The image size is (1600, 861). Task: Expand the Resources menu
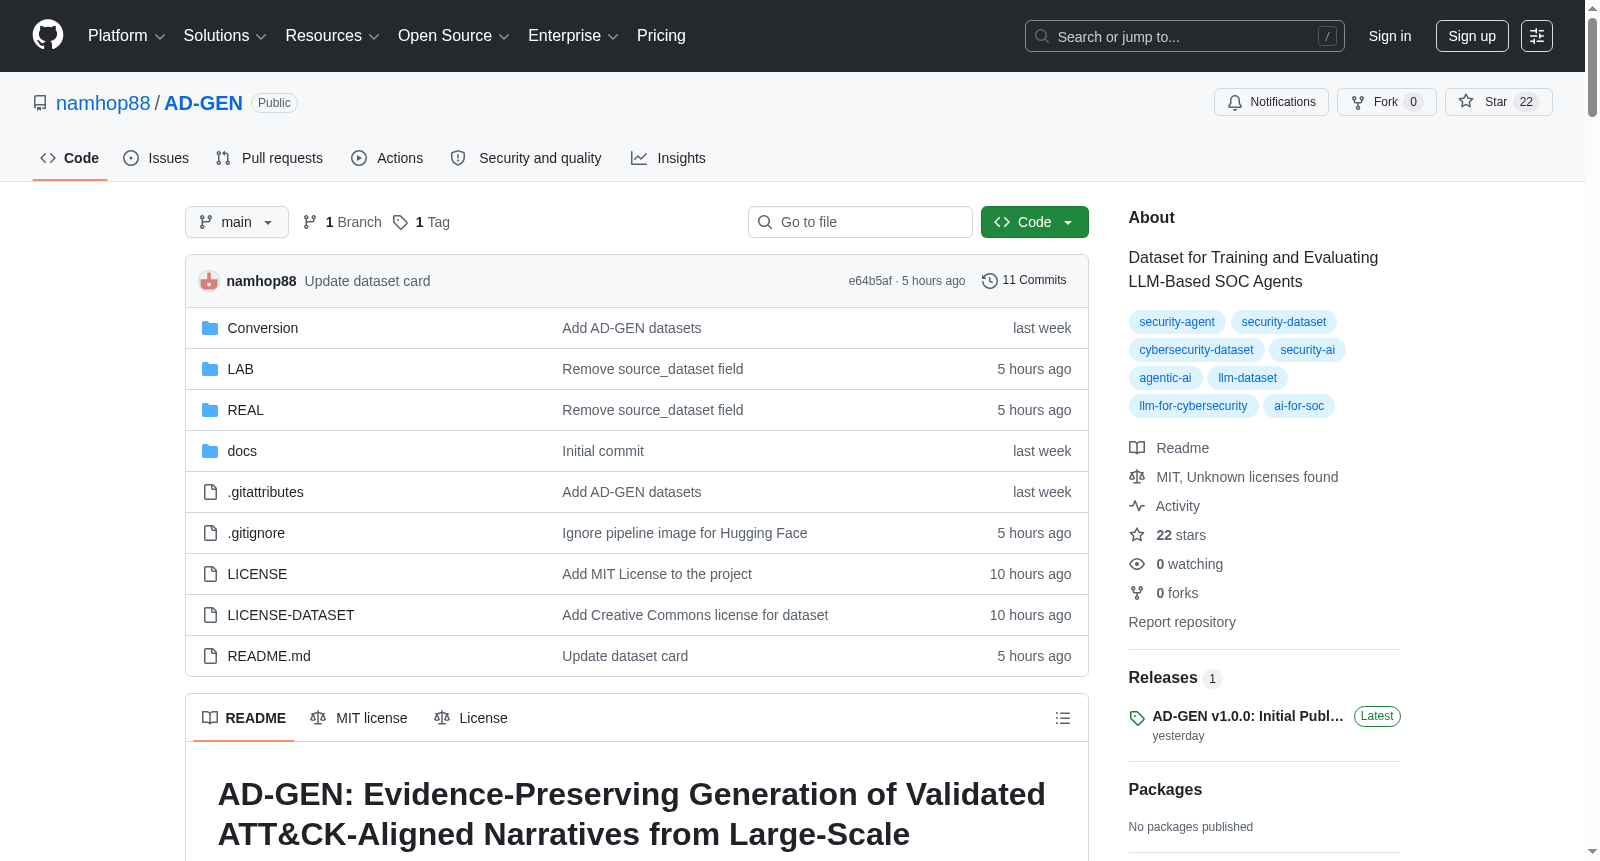pyautogui.click(x=333, y=36)
